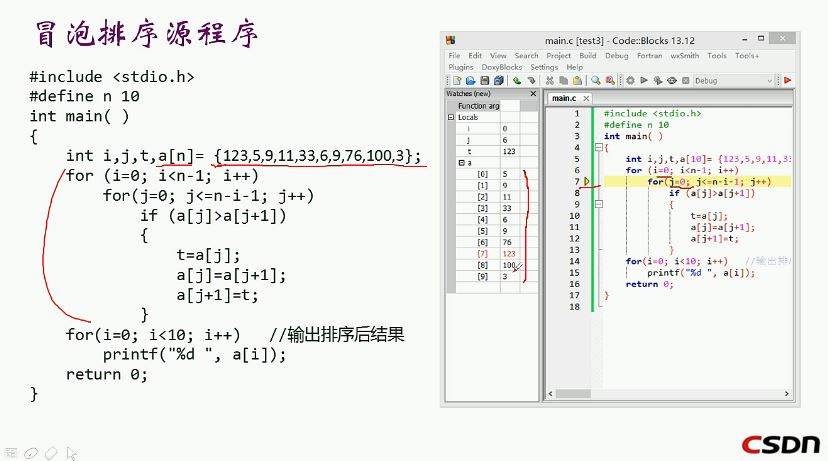Close the Watches (new) panel
Image resolution: width=828 pixels, height=461 pixels.
coord(533,93)
